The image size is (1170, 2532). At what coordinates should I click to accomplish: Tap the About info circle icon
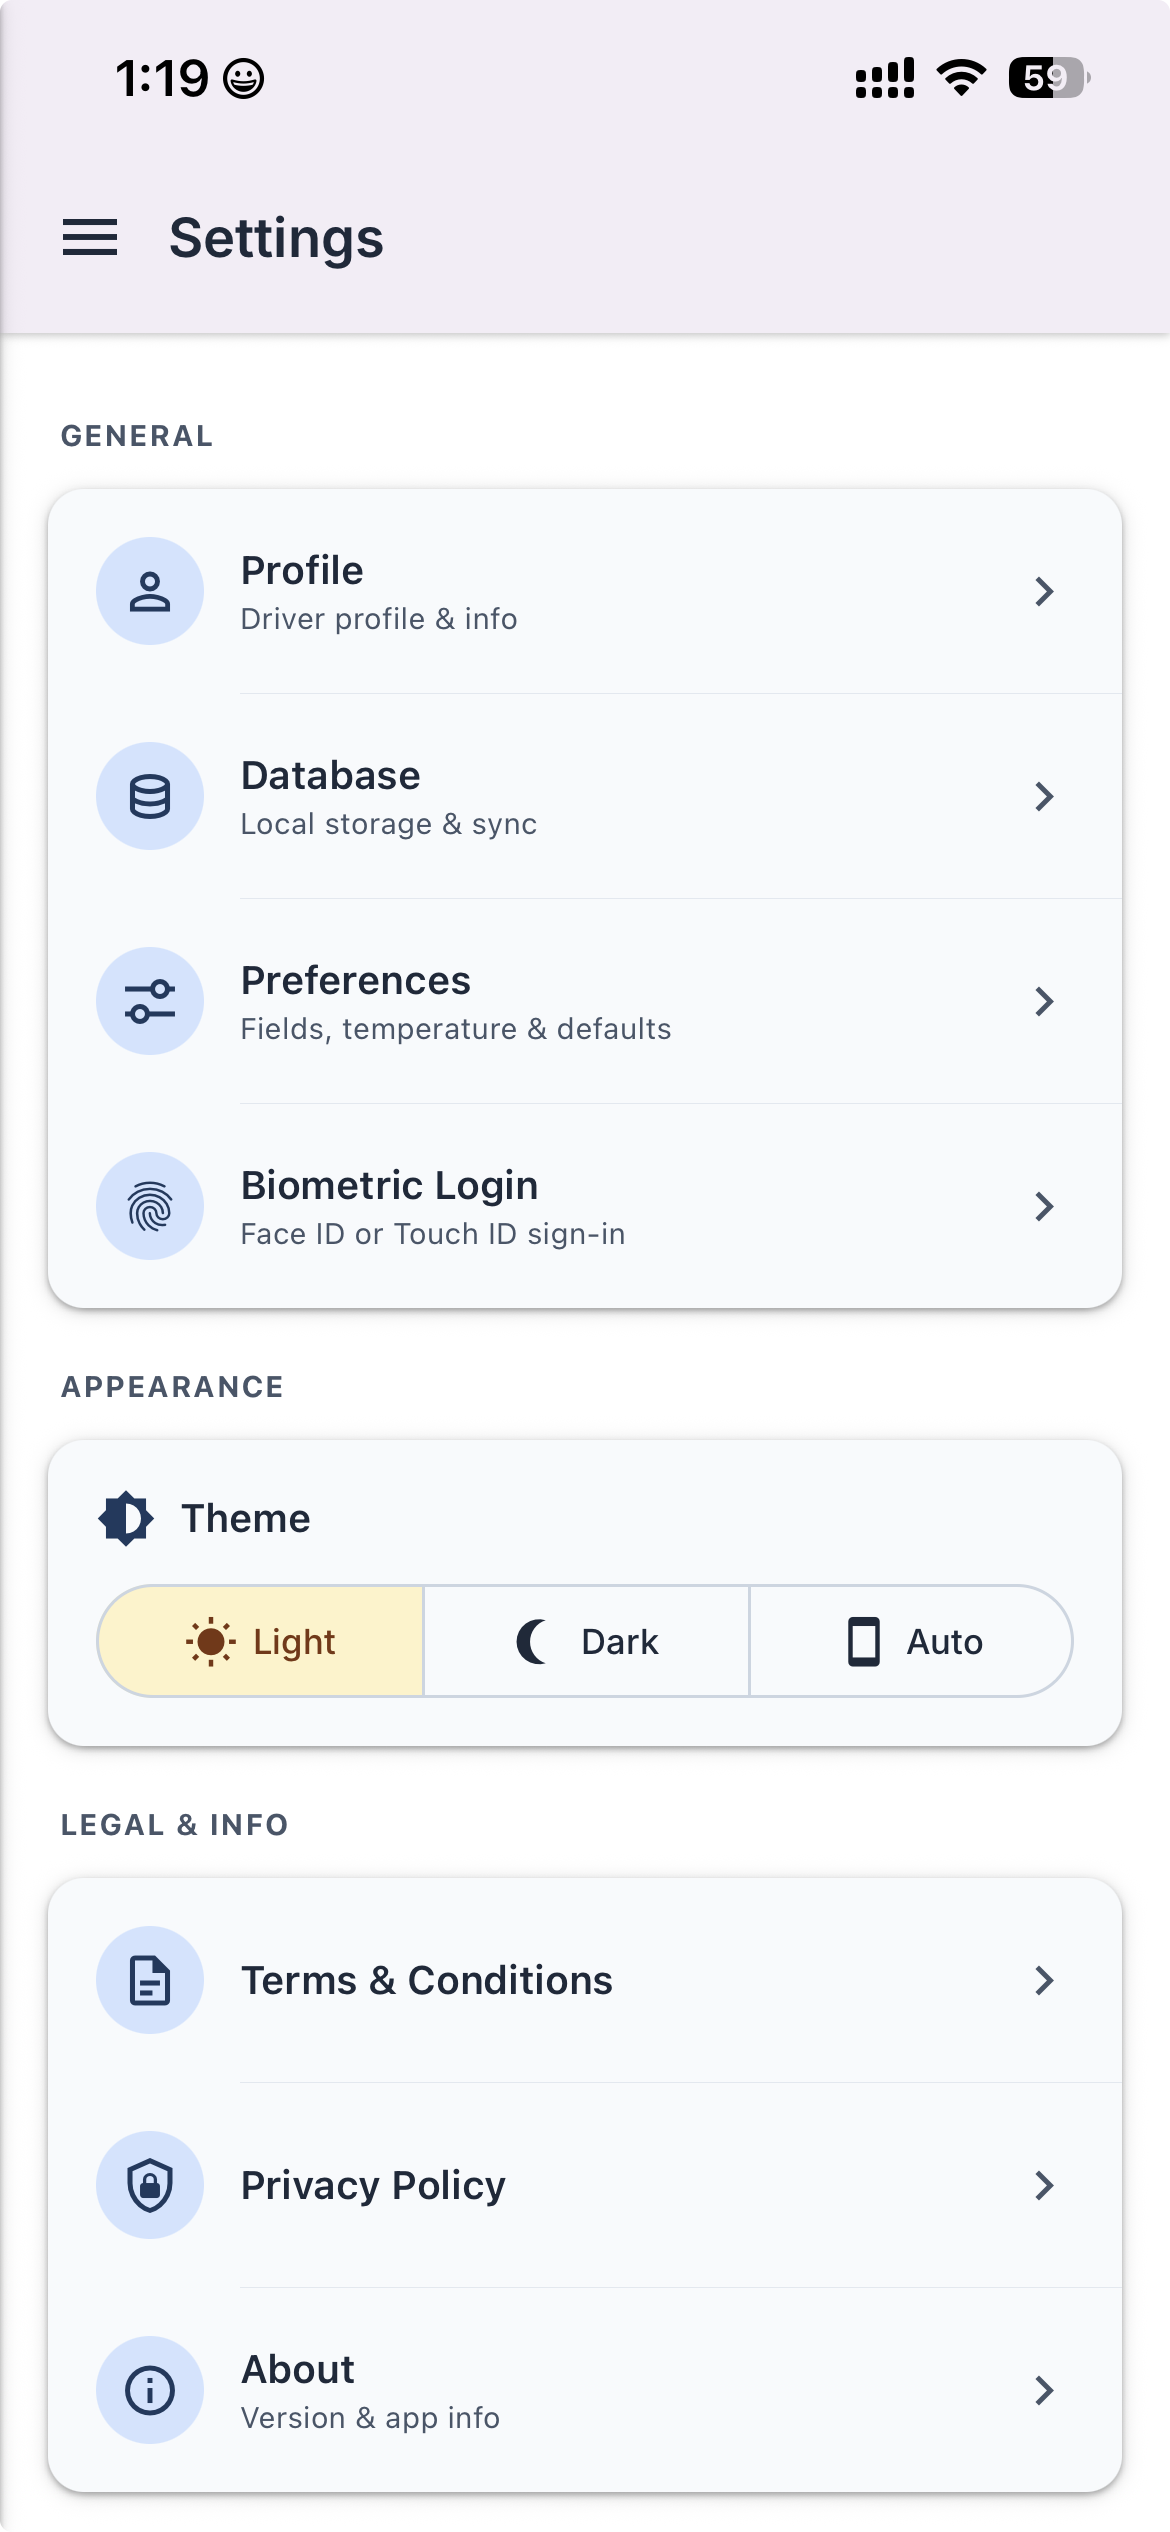(x=150, y=2390)
